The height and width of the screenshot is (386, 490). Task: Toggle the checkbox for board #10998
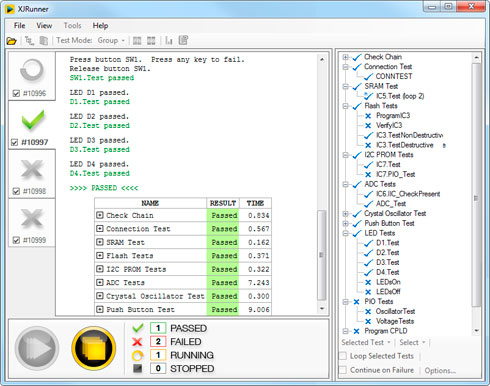(16, 191)
